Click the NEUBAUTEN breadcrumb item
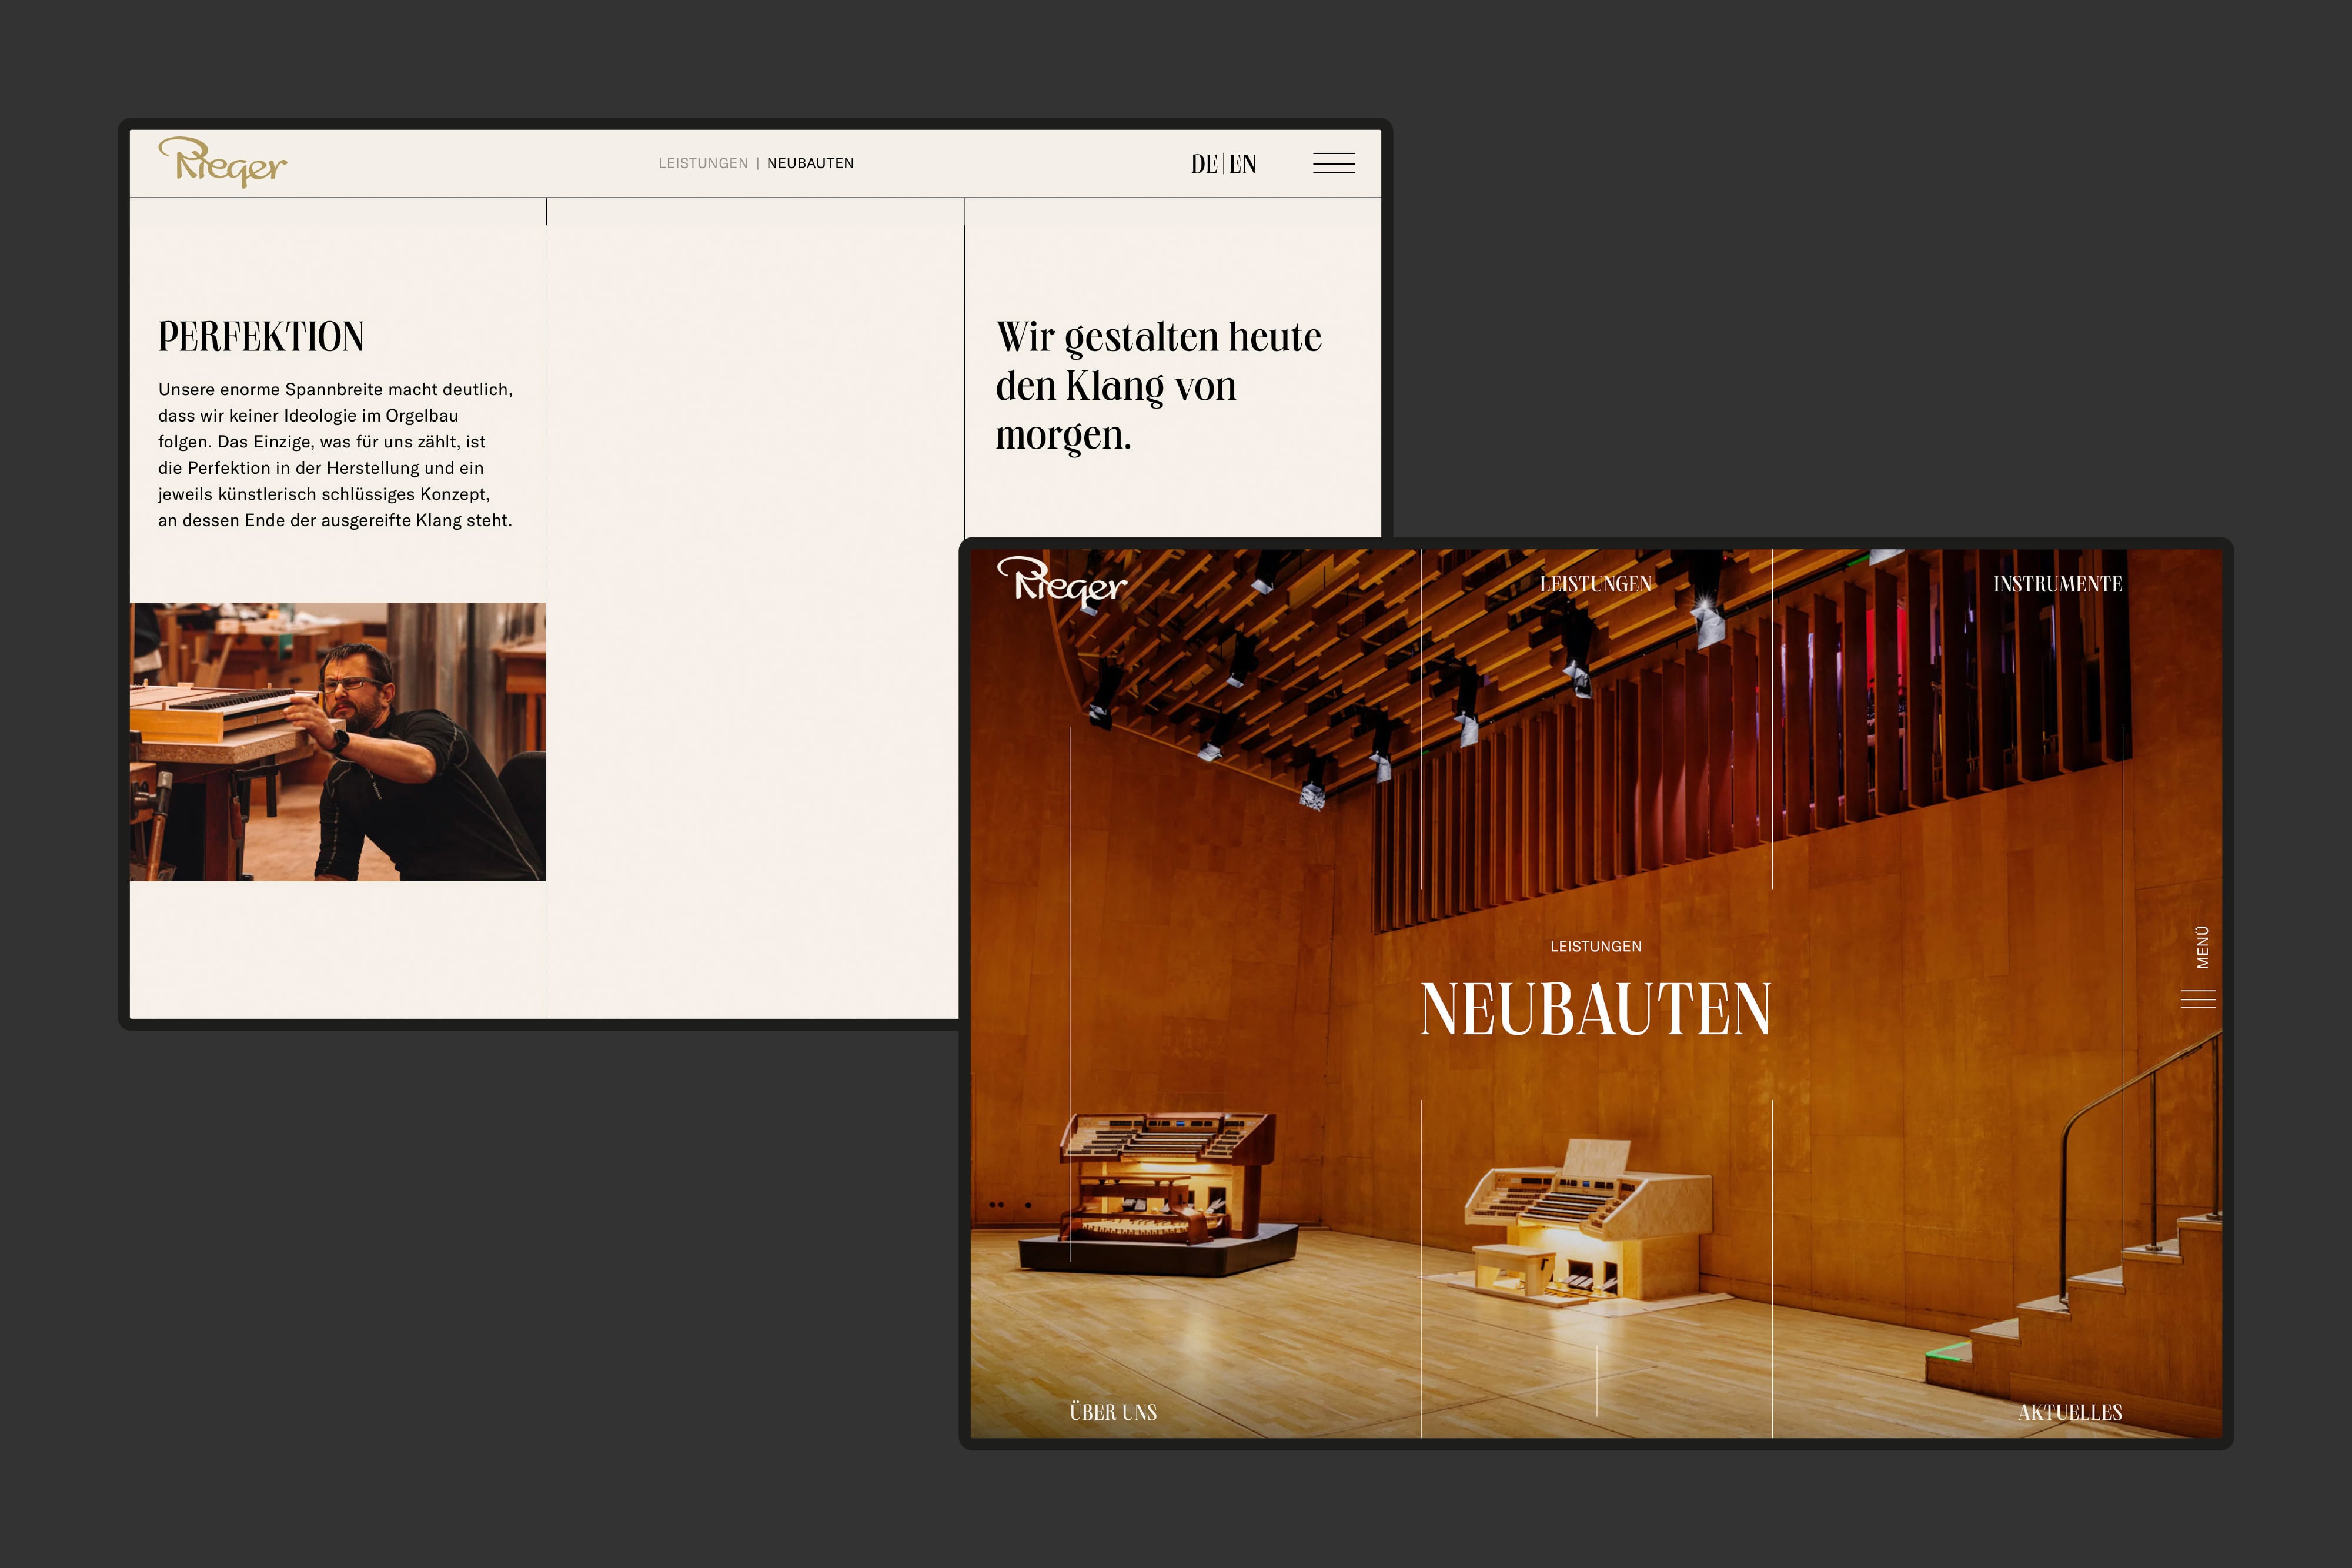The height and width of the screenshot is (1568, 2352). click(x=810, y=163)
